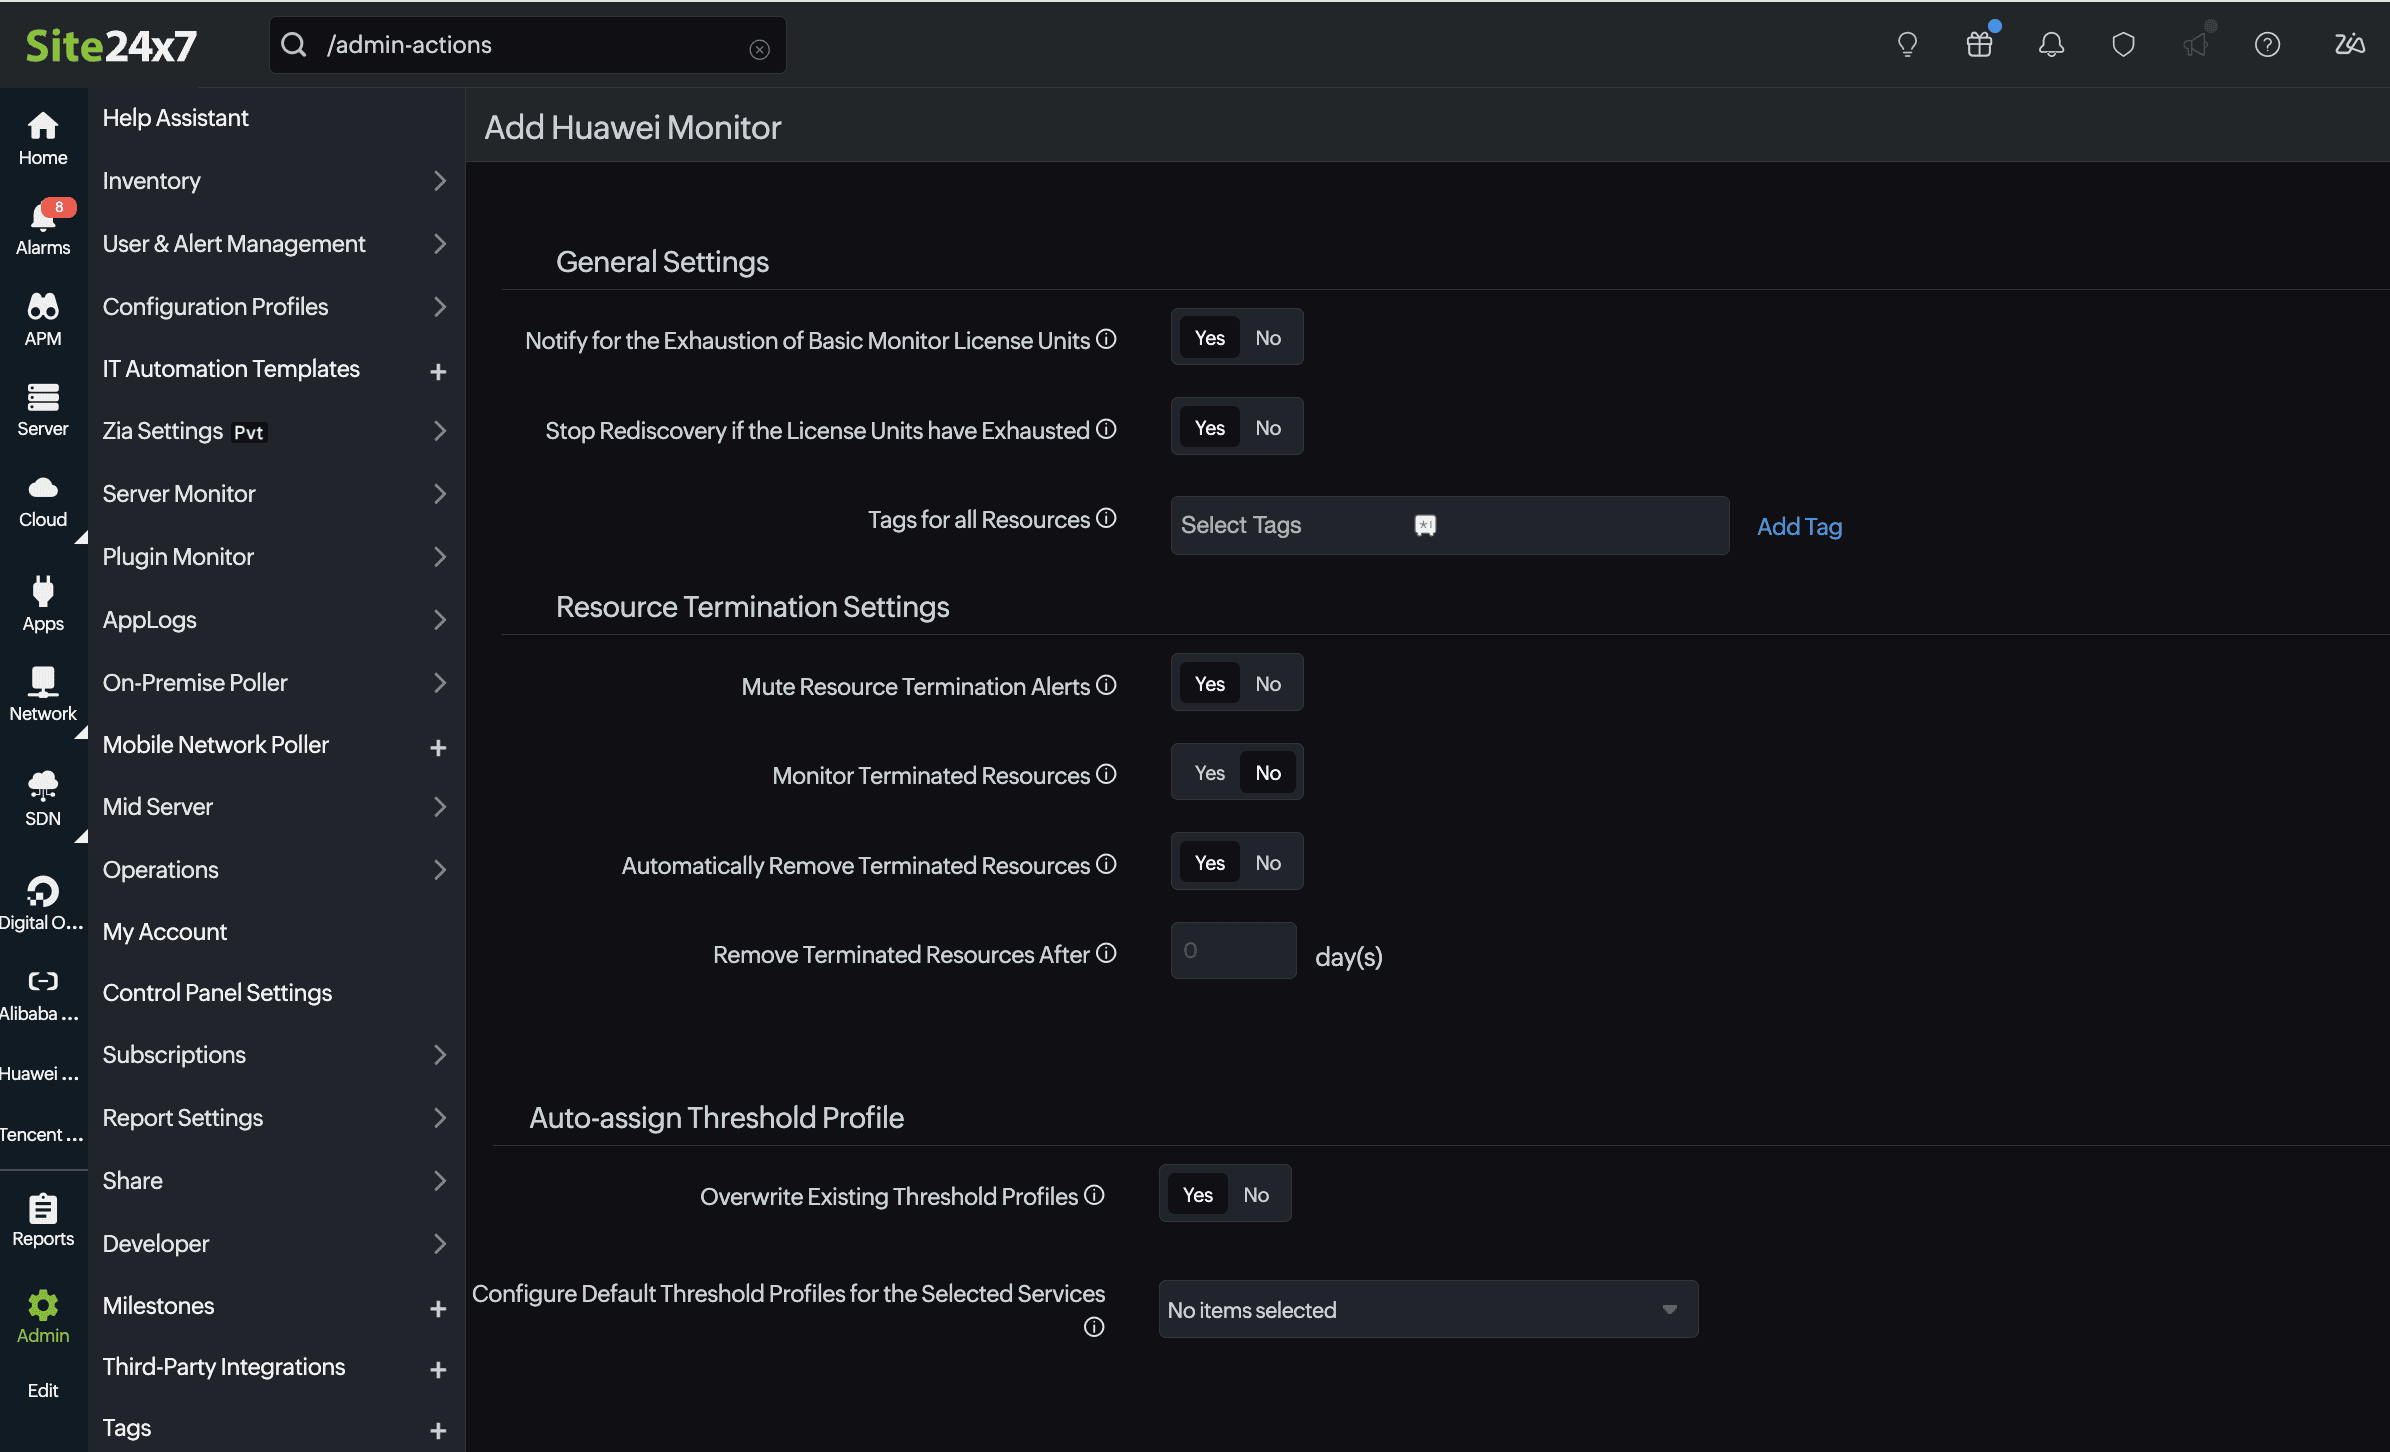2390x1452 pixels.
Task: Expand the Configuration Profiles submenu
Action: tap(214, 306)
